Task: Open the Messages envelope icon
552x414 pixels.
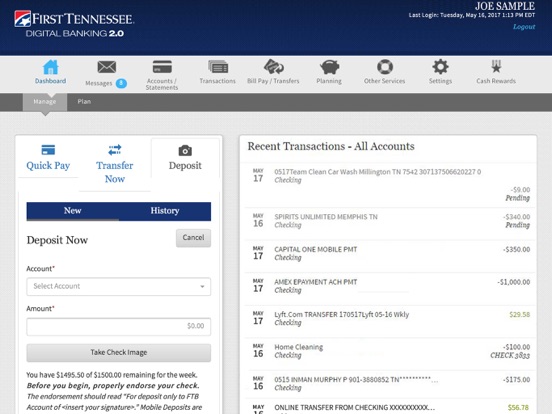Action: point(106,67)
